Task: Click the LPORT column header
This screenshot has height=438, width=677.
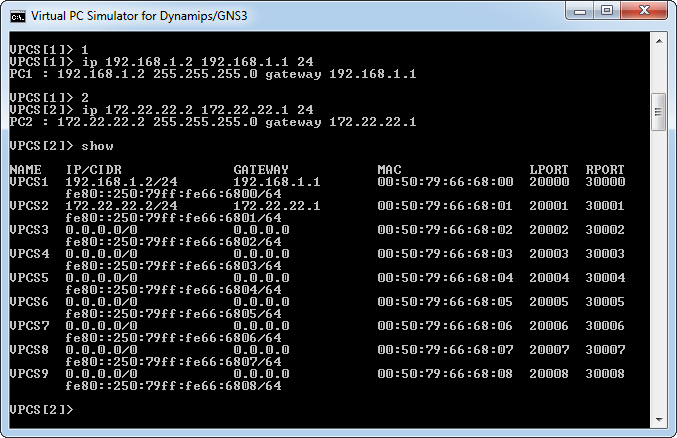Action: coord(549,170)
